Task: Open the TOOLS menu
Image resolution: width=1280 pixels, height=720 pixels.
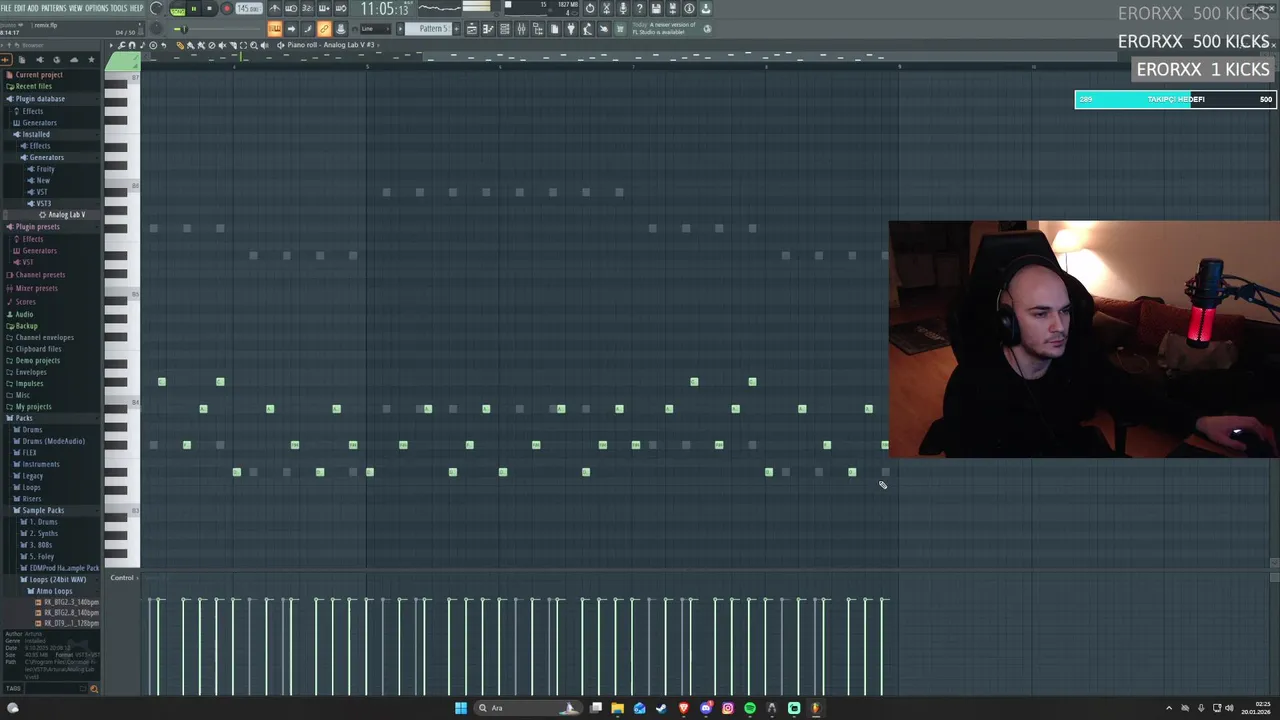Action: coord(119,8)
